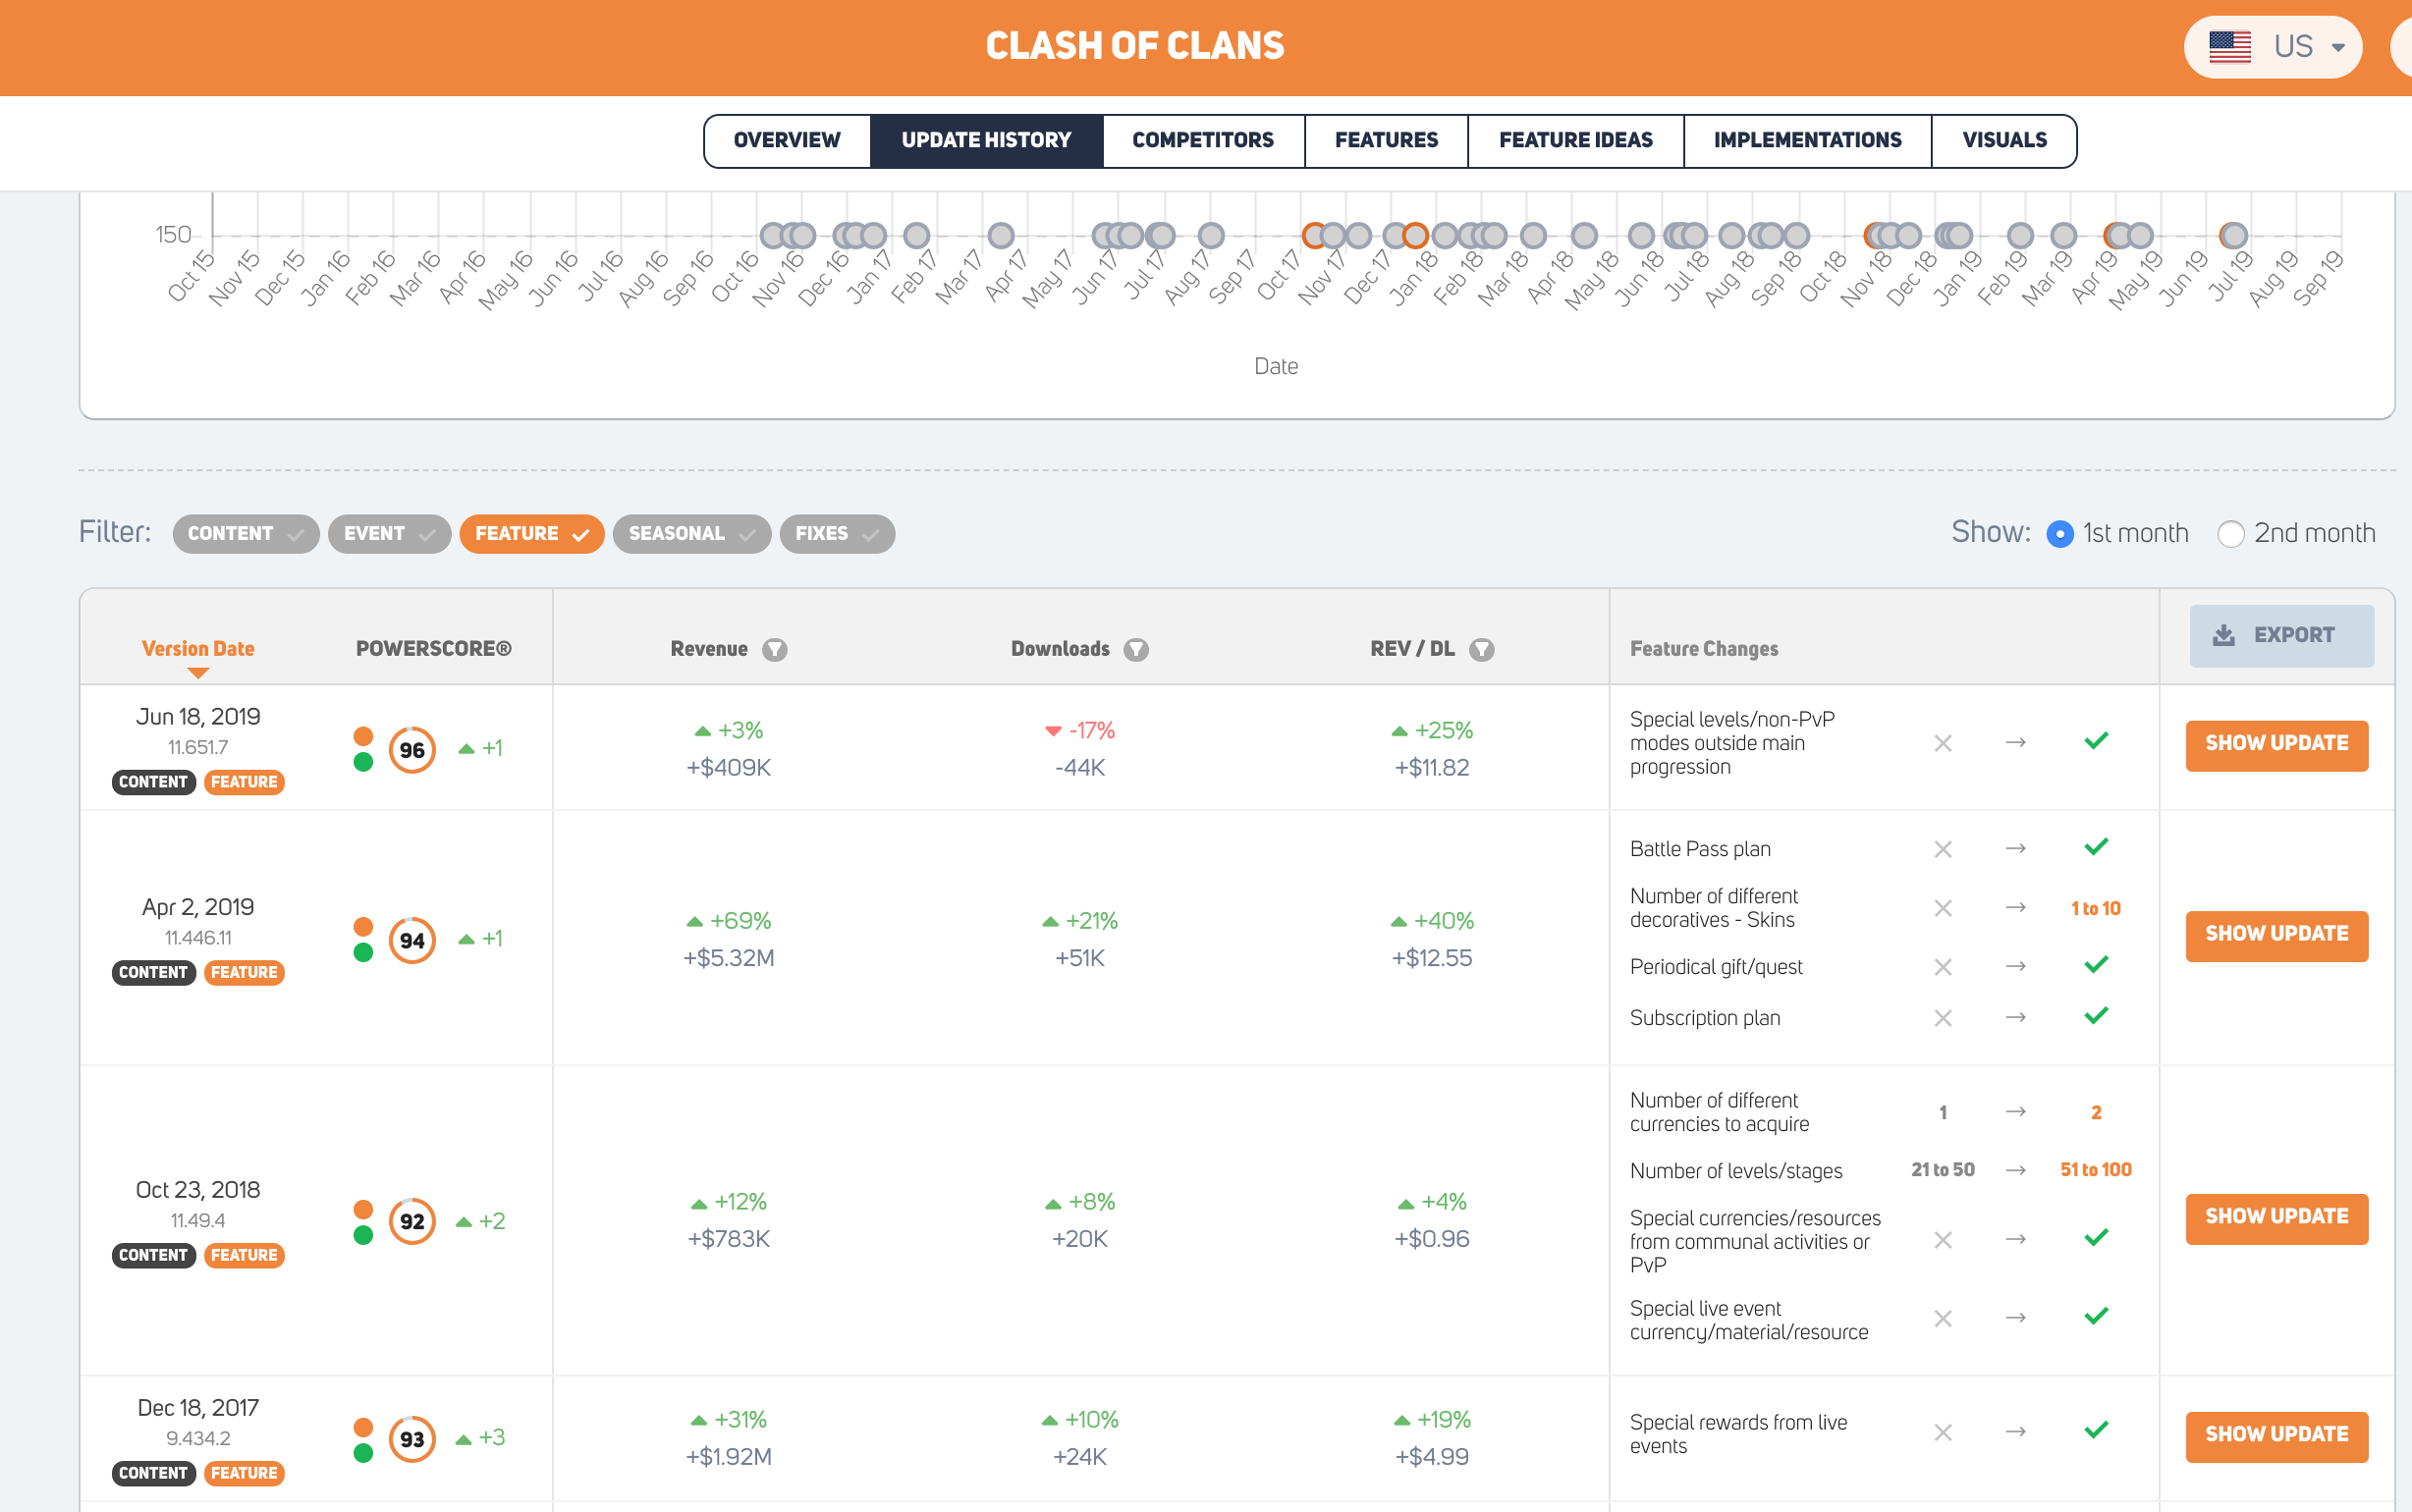
Task: Click the EXPORT button
Action: pos(2282,635)
